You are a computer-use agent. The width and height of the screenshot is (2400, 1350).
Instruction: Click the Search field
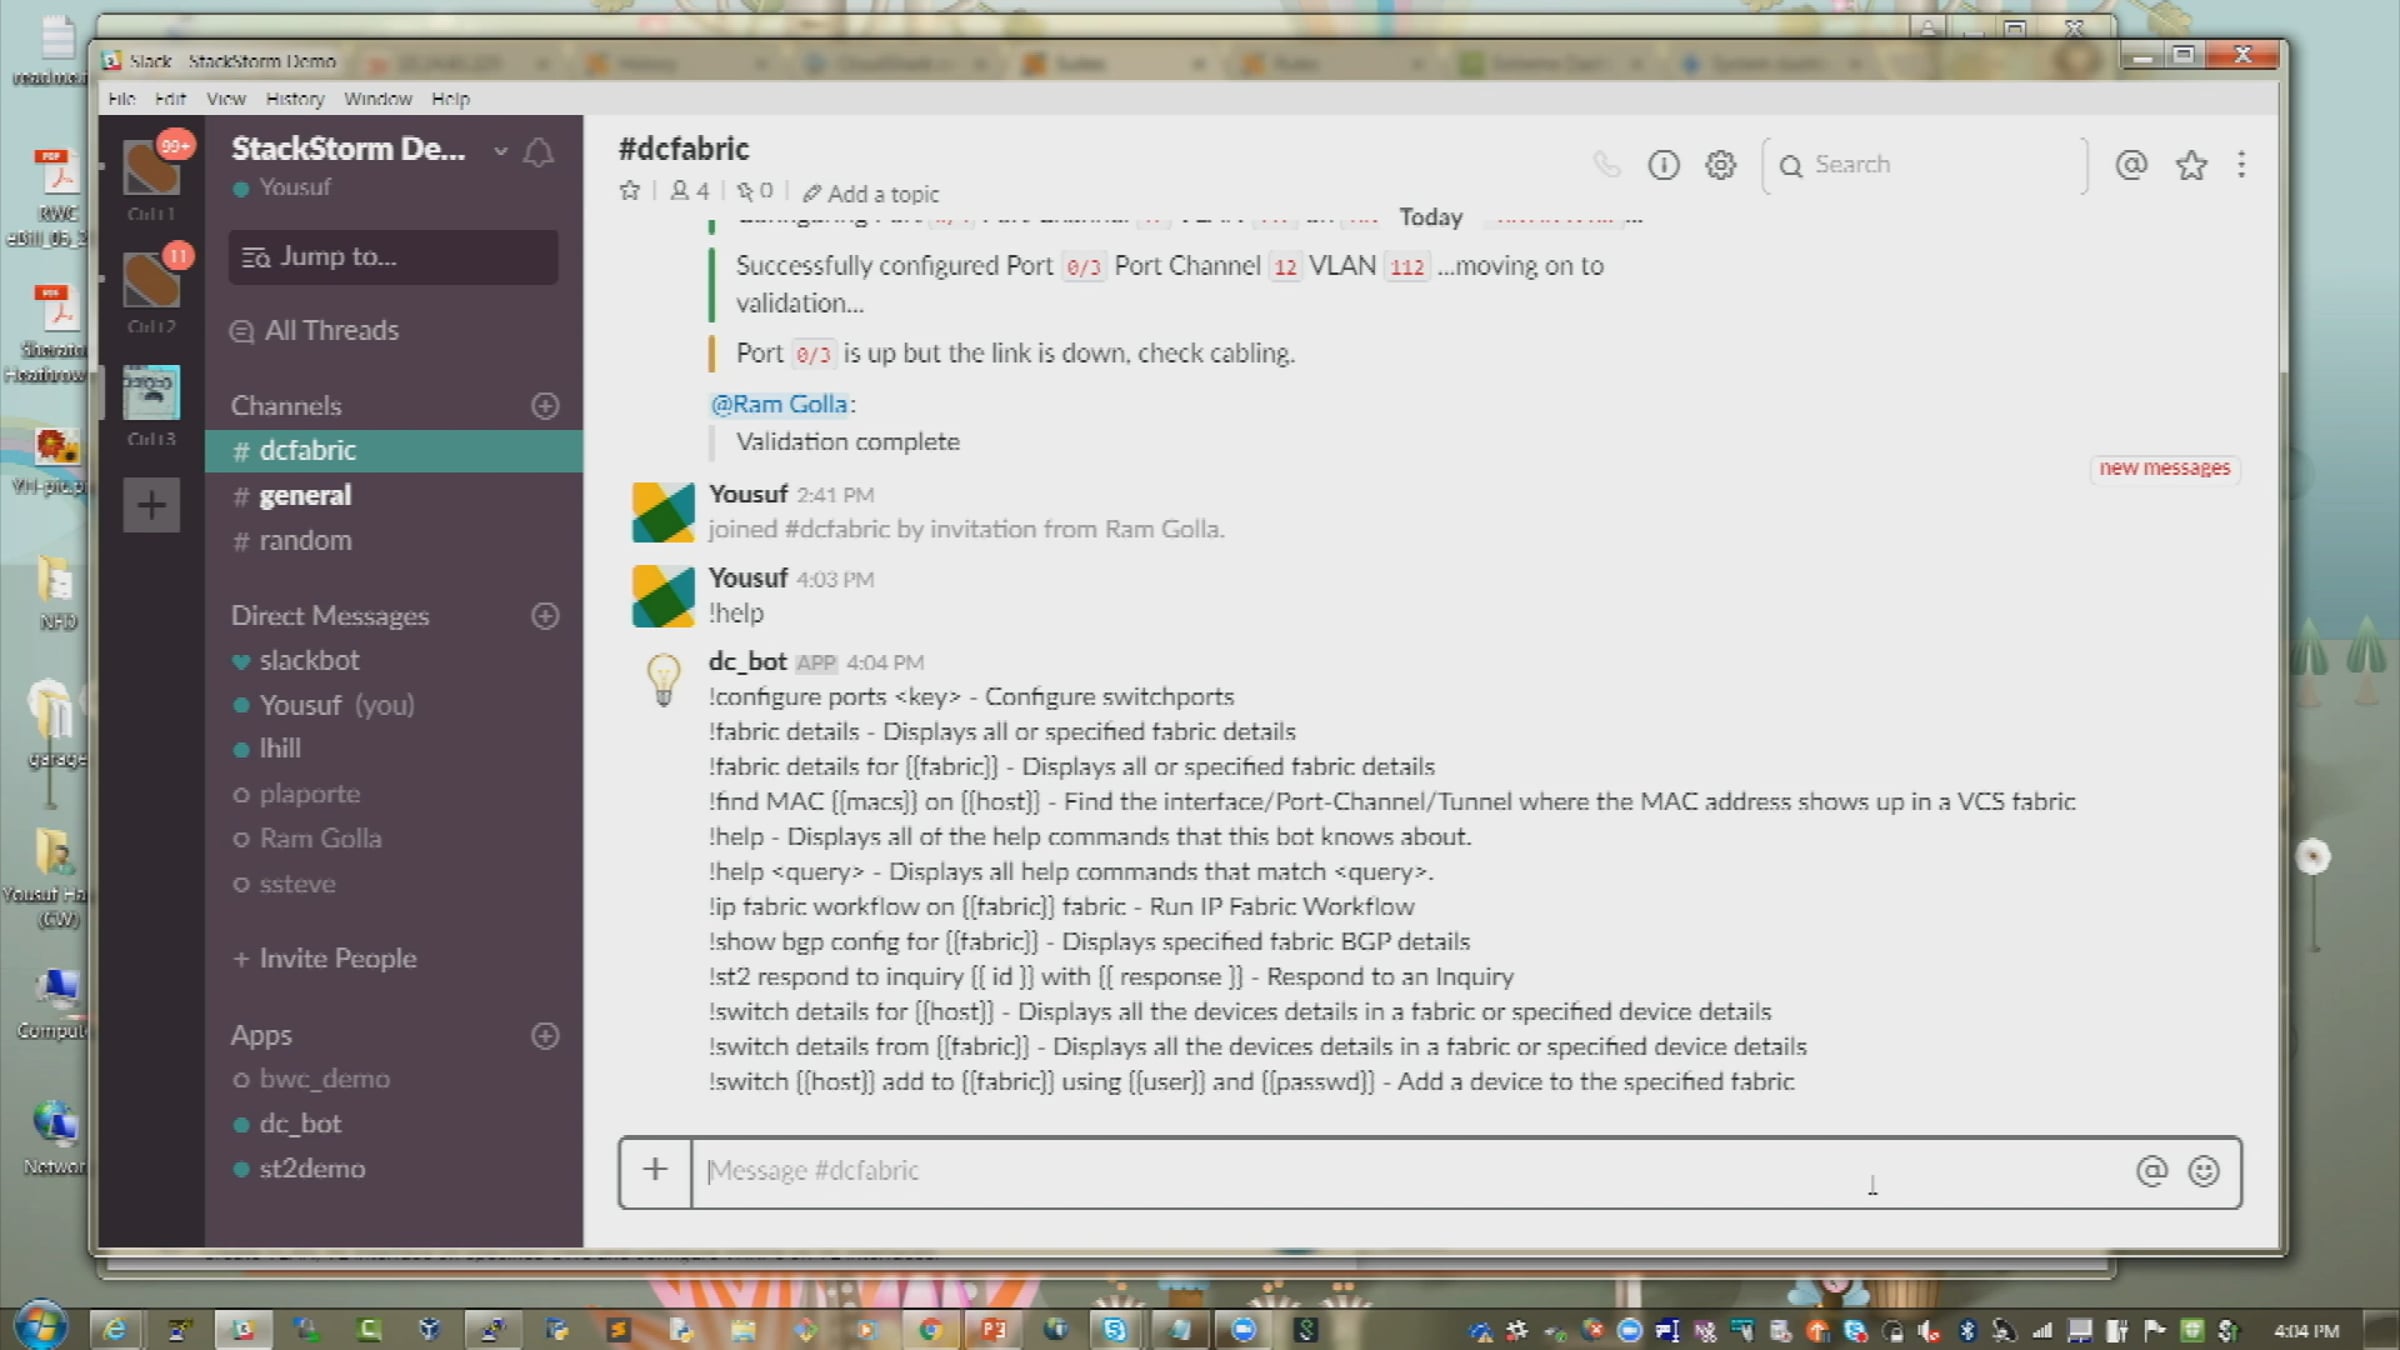click(1926, 165)
